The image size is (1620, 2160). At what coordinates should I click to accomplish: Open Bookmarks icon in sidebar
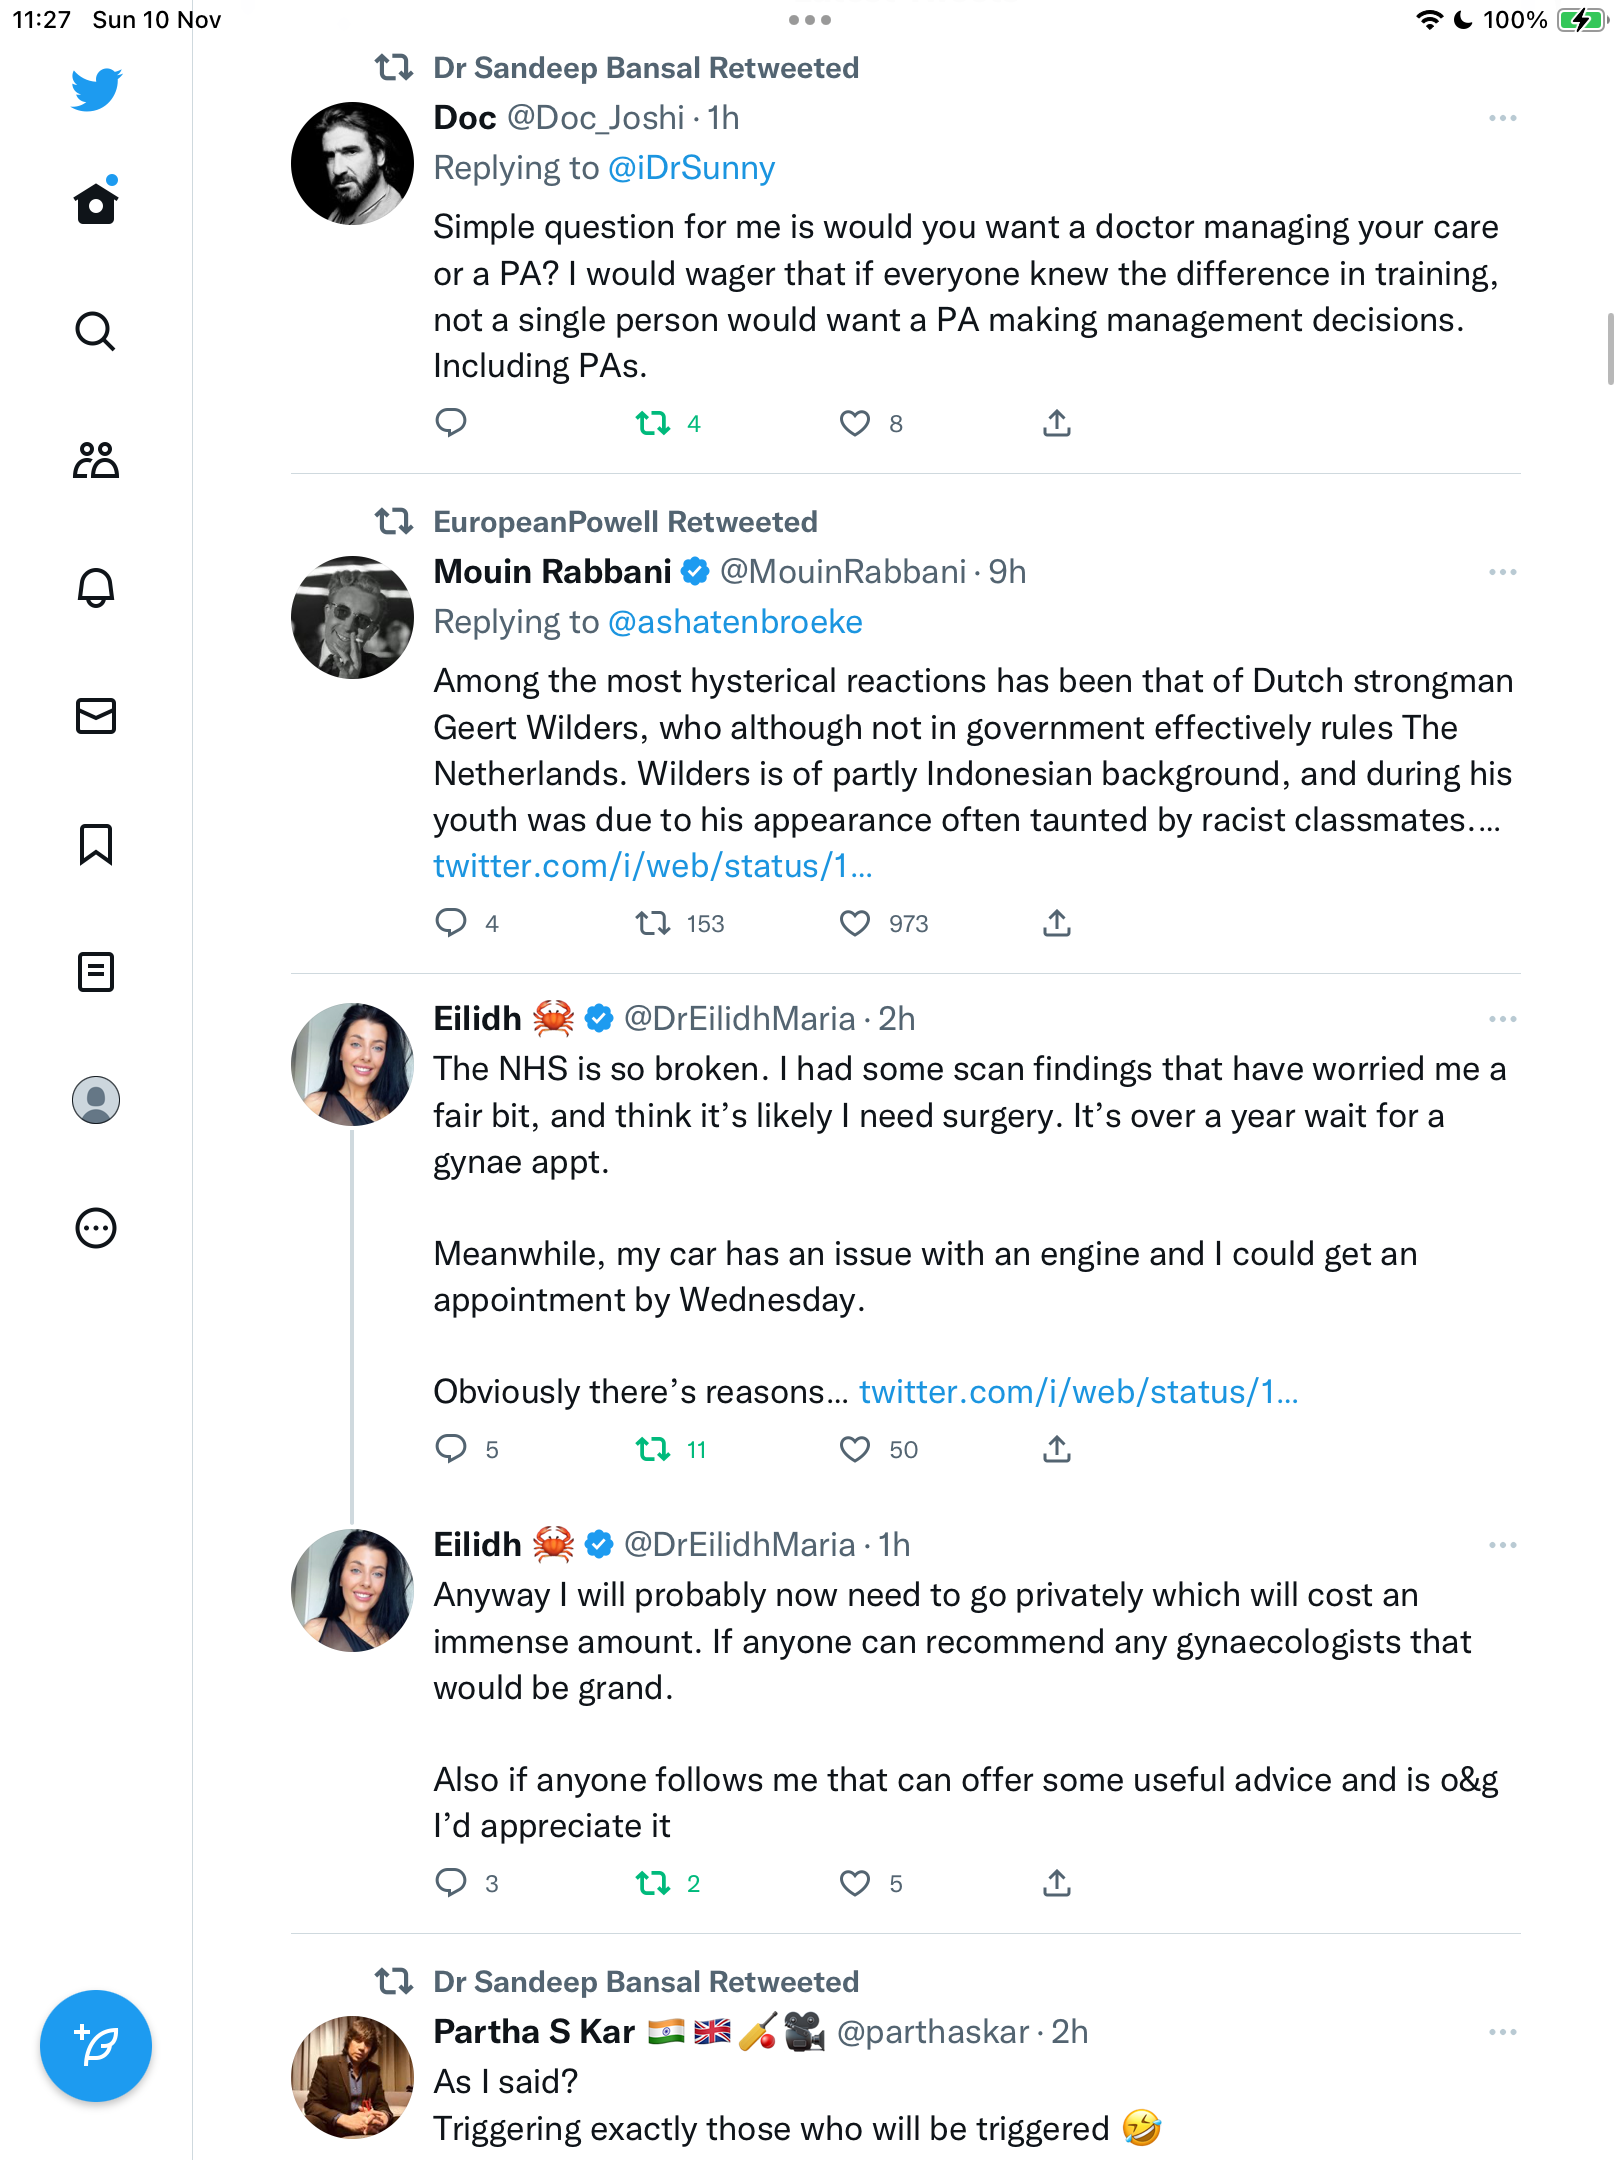pyautogui.click(x=96, y=844)
